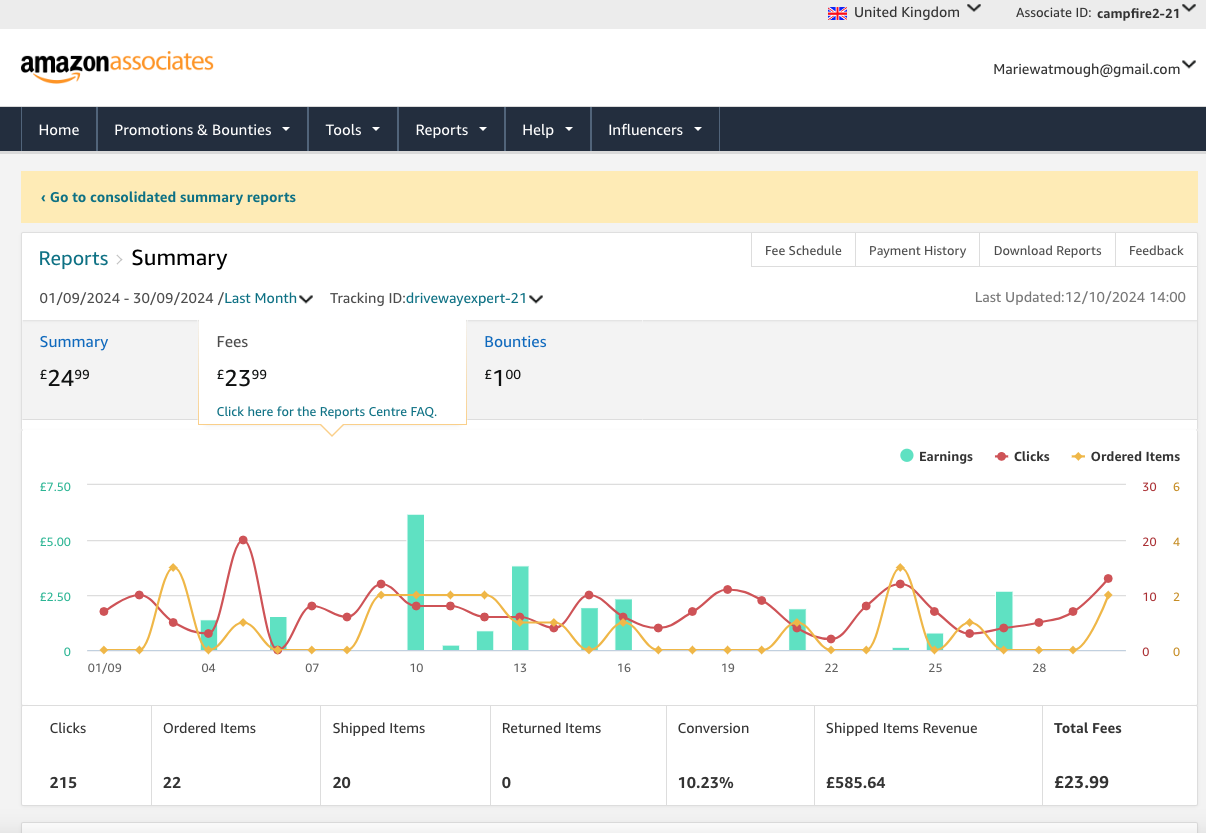This screenshot has height=833, width=1206.
Task: Click the Reports Centre FAQ link
Action: pyautogui.click(x=327, y=411)
